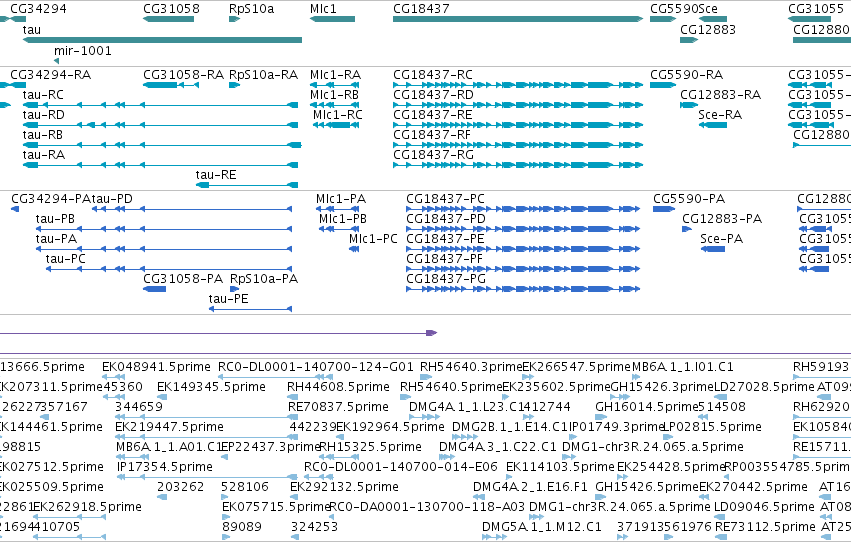Click EST IP17354.5prime

pos(164,467)
